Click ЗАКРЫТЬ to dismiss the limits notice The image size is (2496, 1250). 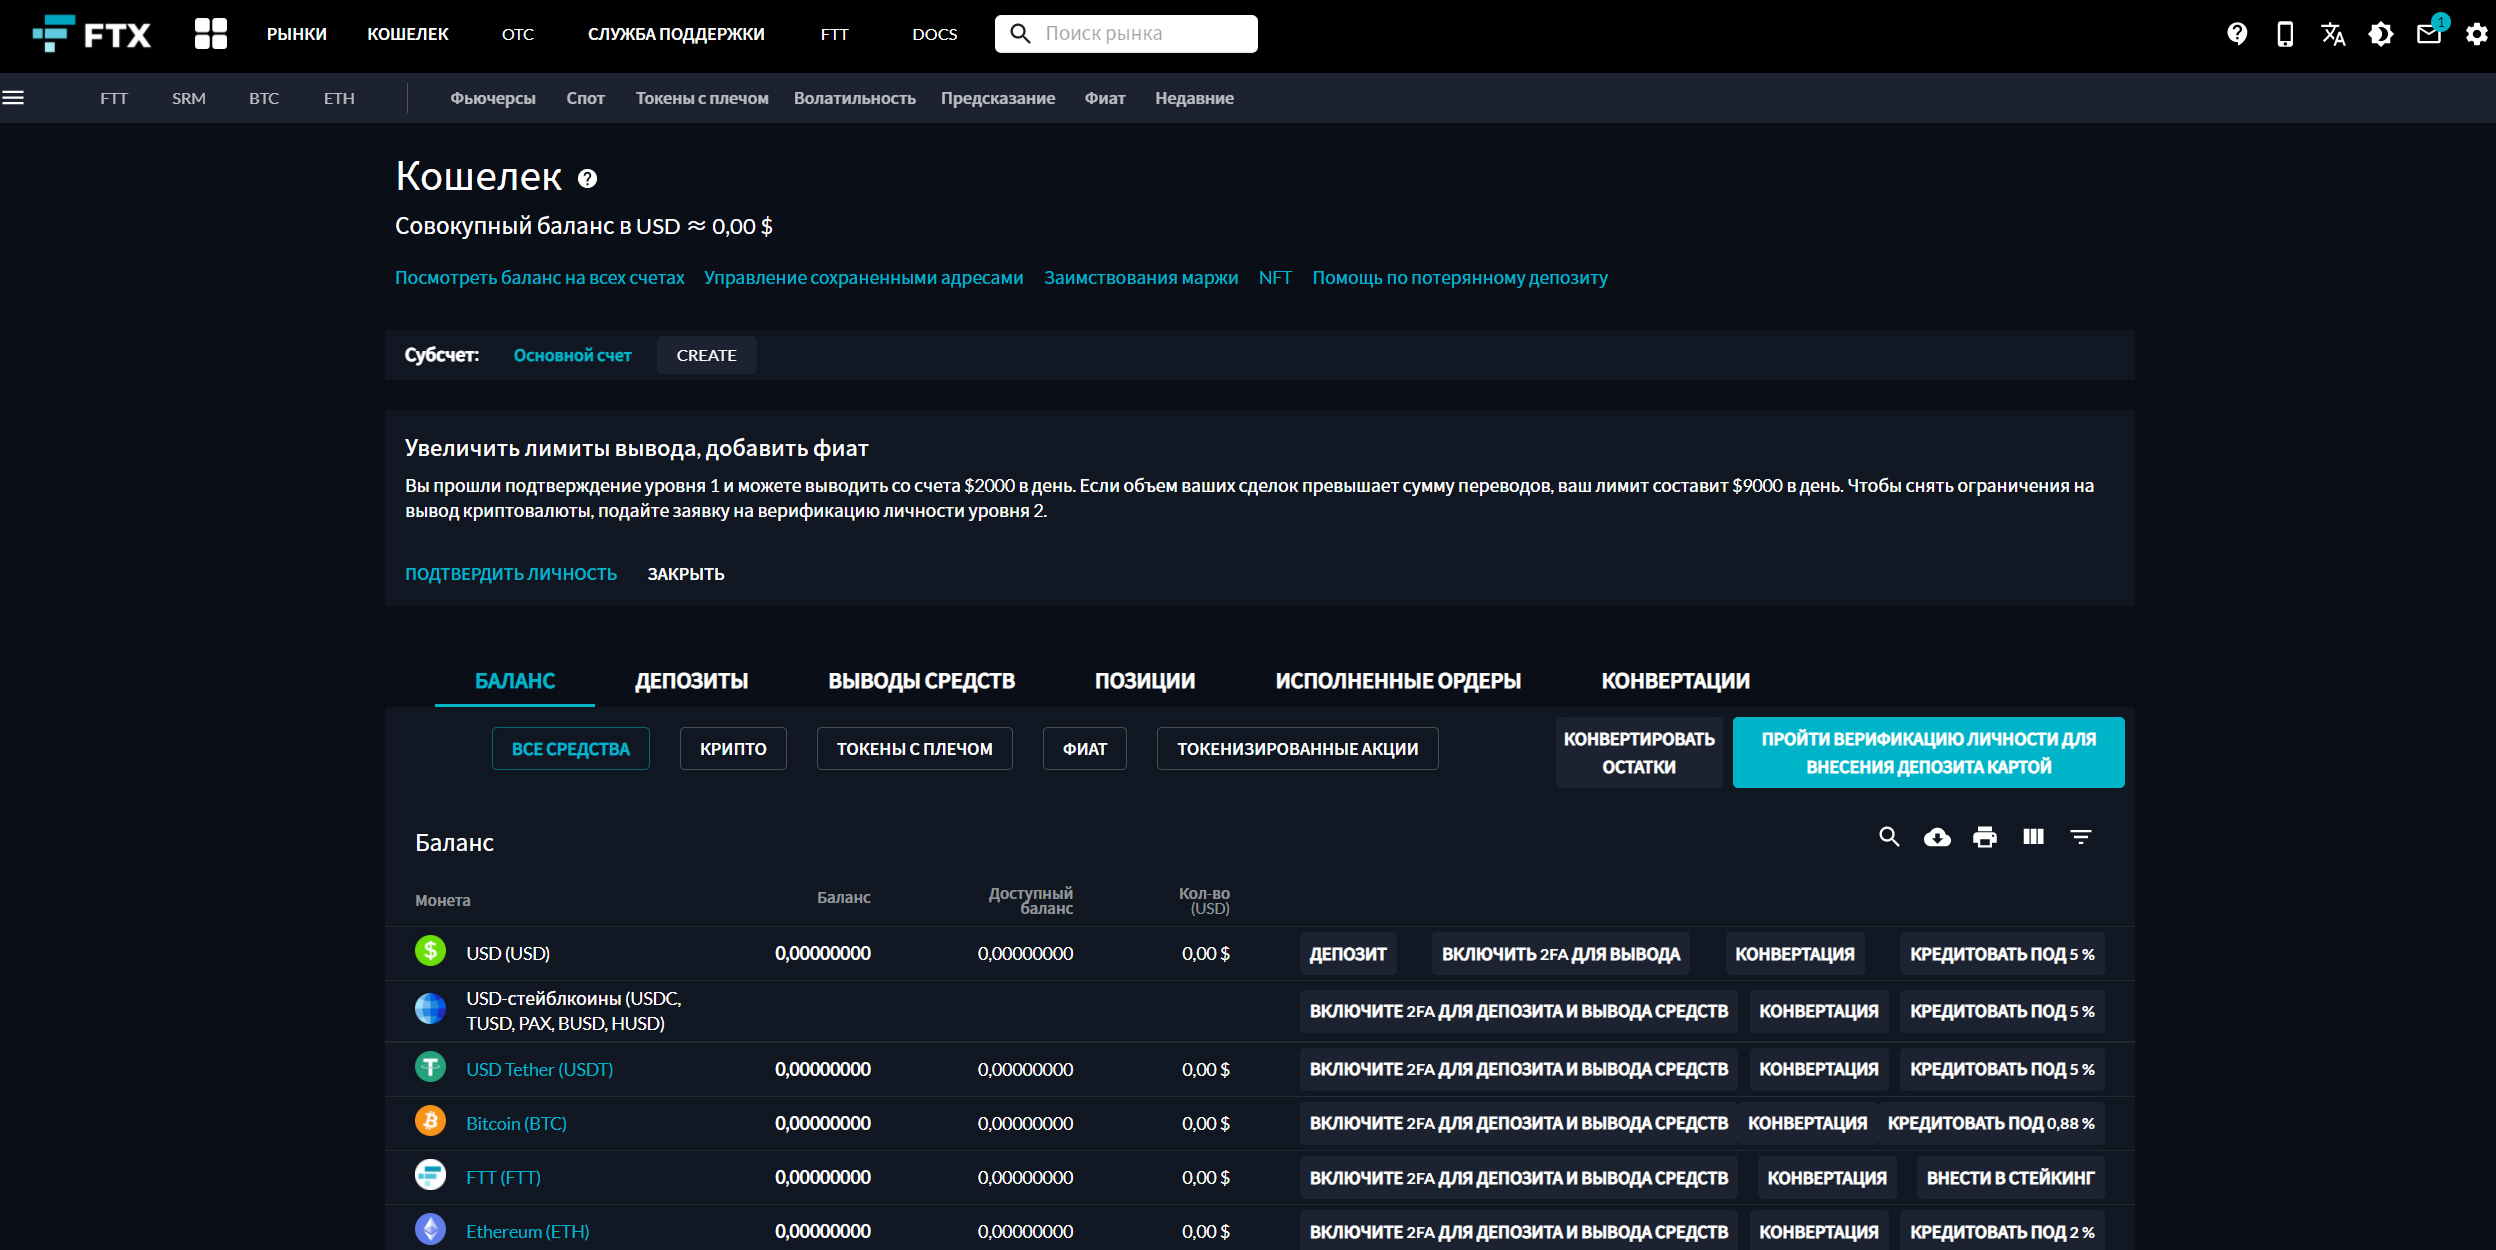[686, 574]
